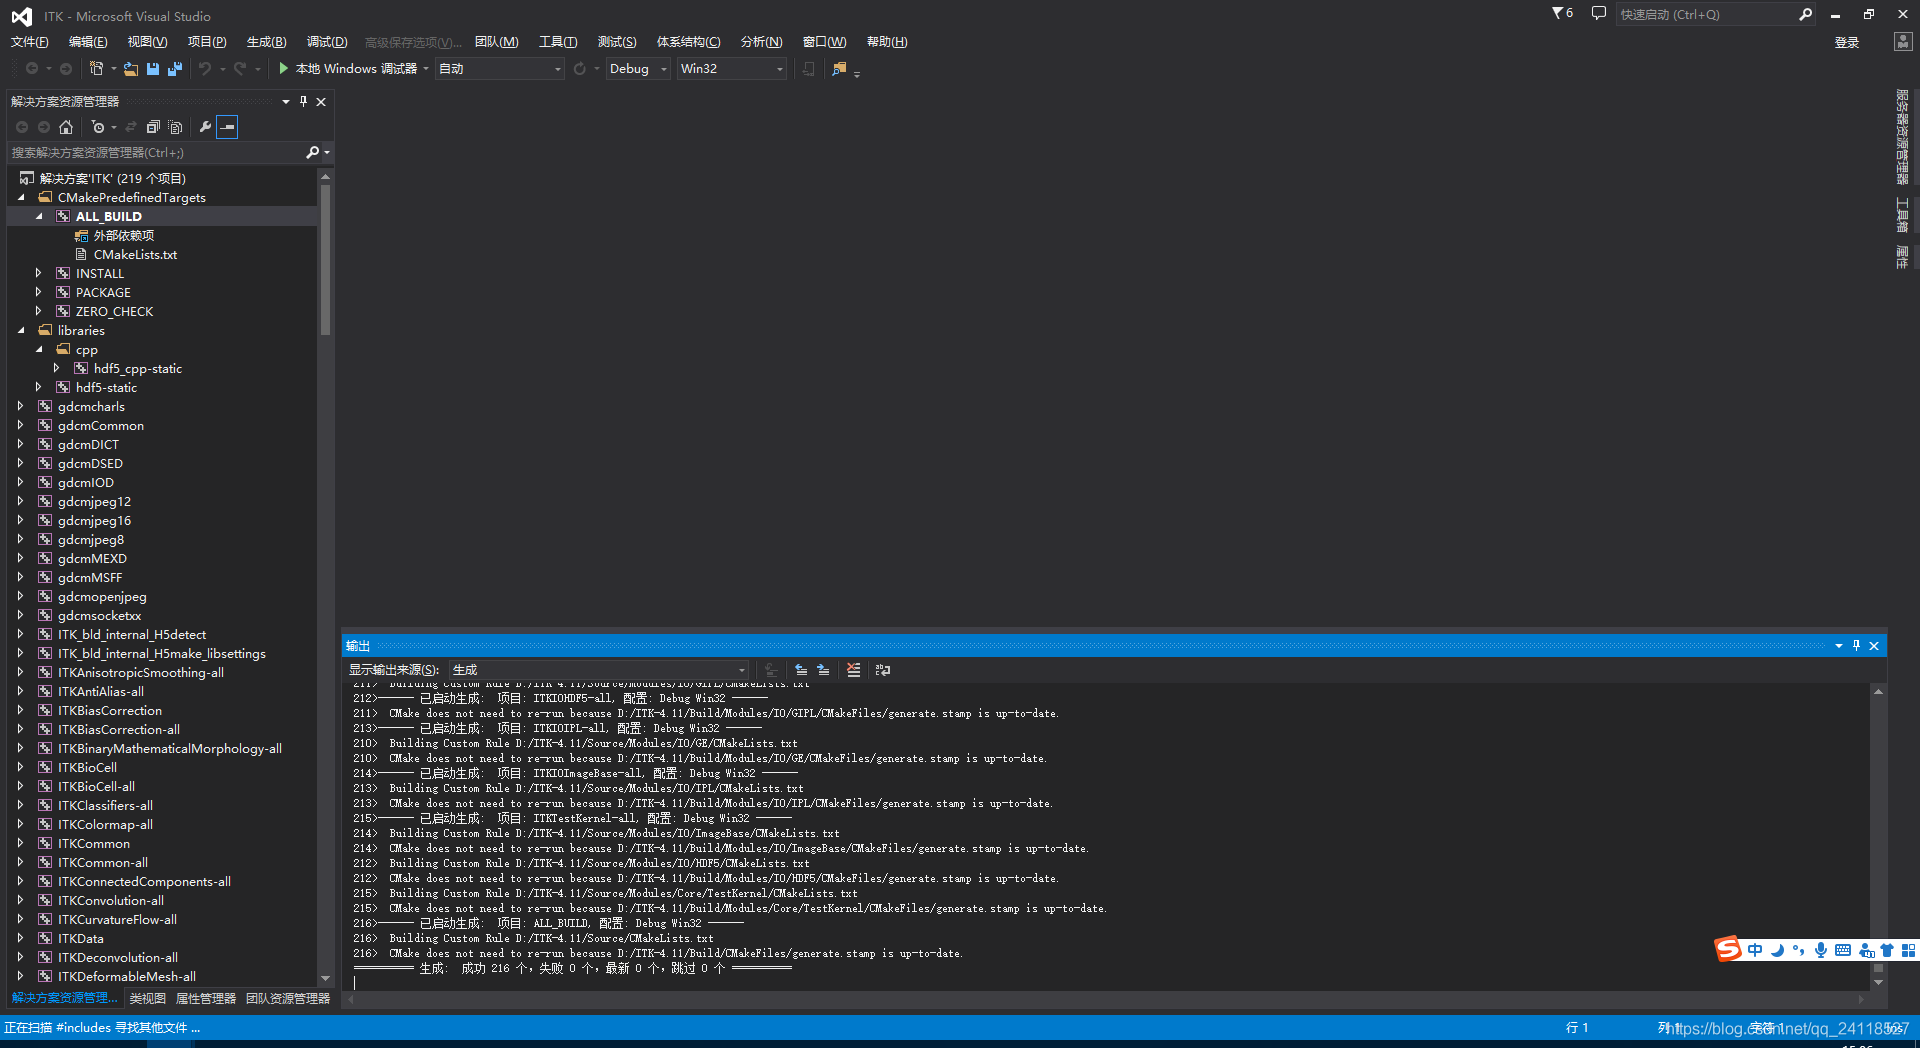Open the Sogou soft keyboard icon
Screen dimensions: 1920x1048
pos(1843,950)
